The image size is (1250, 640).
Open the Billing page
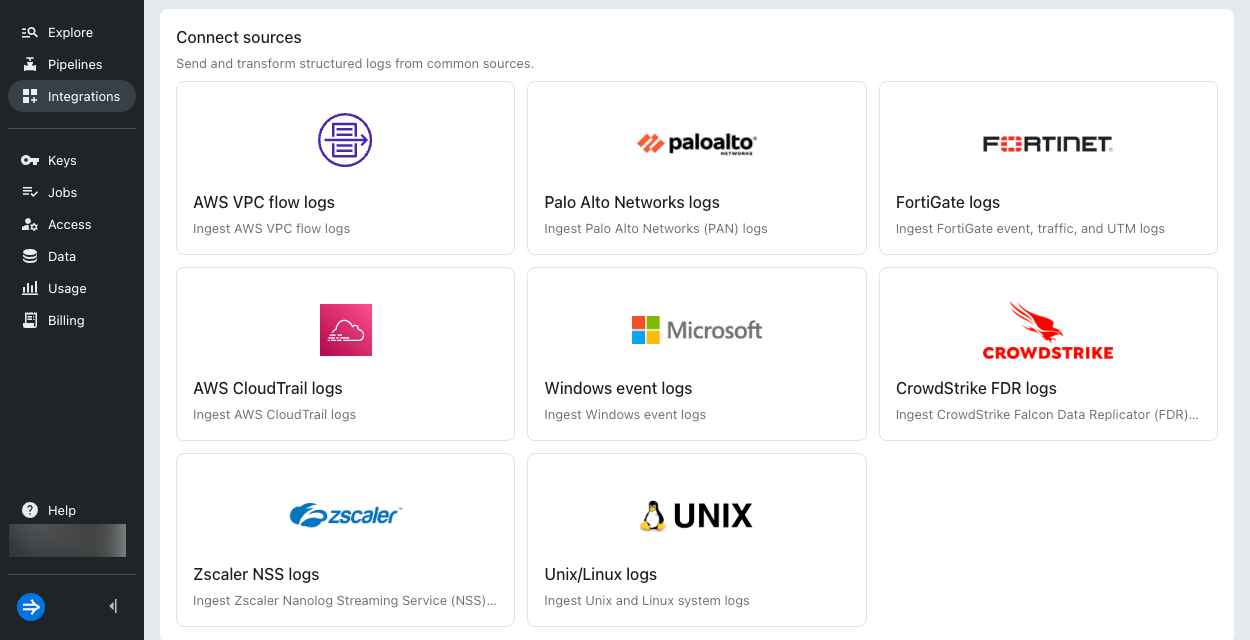click(x=71, y=320)
